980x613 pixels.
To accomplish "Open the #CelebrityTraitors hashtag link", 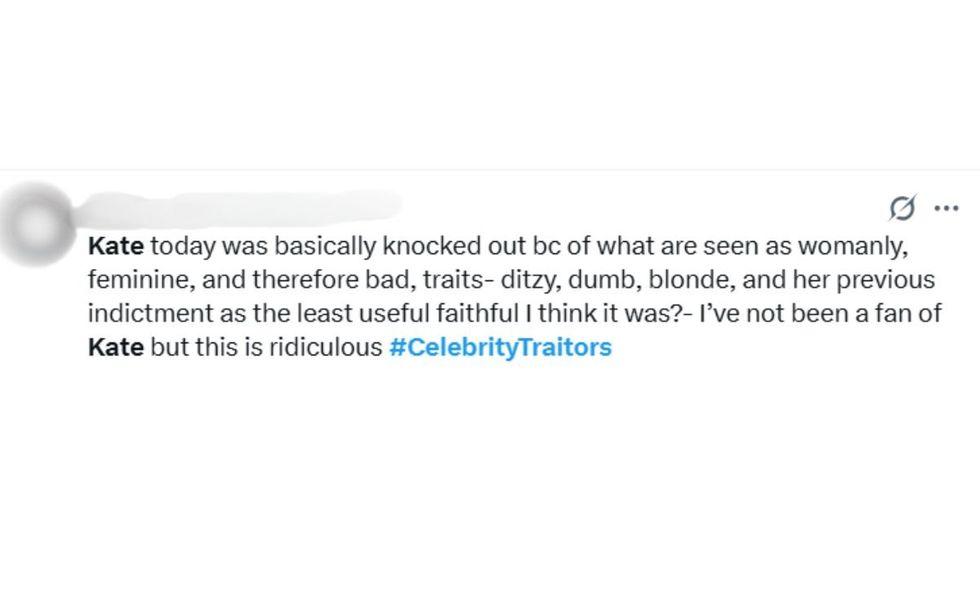I will pyautogui.click(x=499, y=349).
